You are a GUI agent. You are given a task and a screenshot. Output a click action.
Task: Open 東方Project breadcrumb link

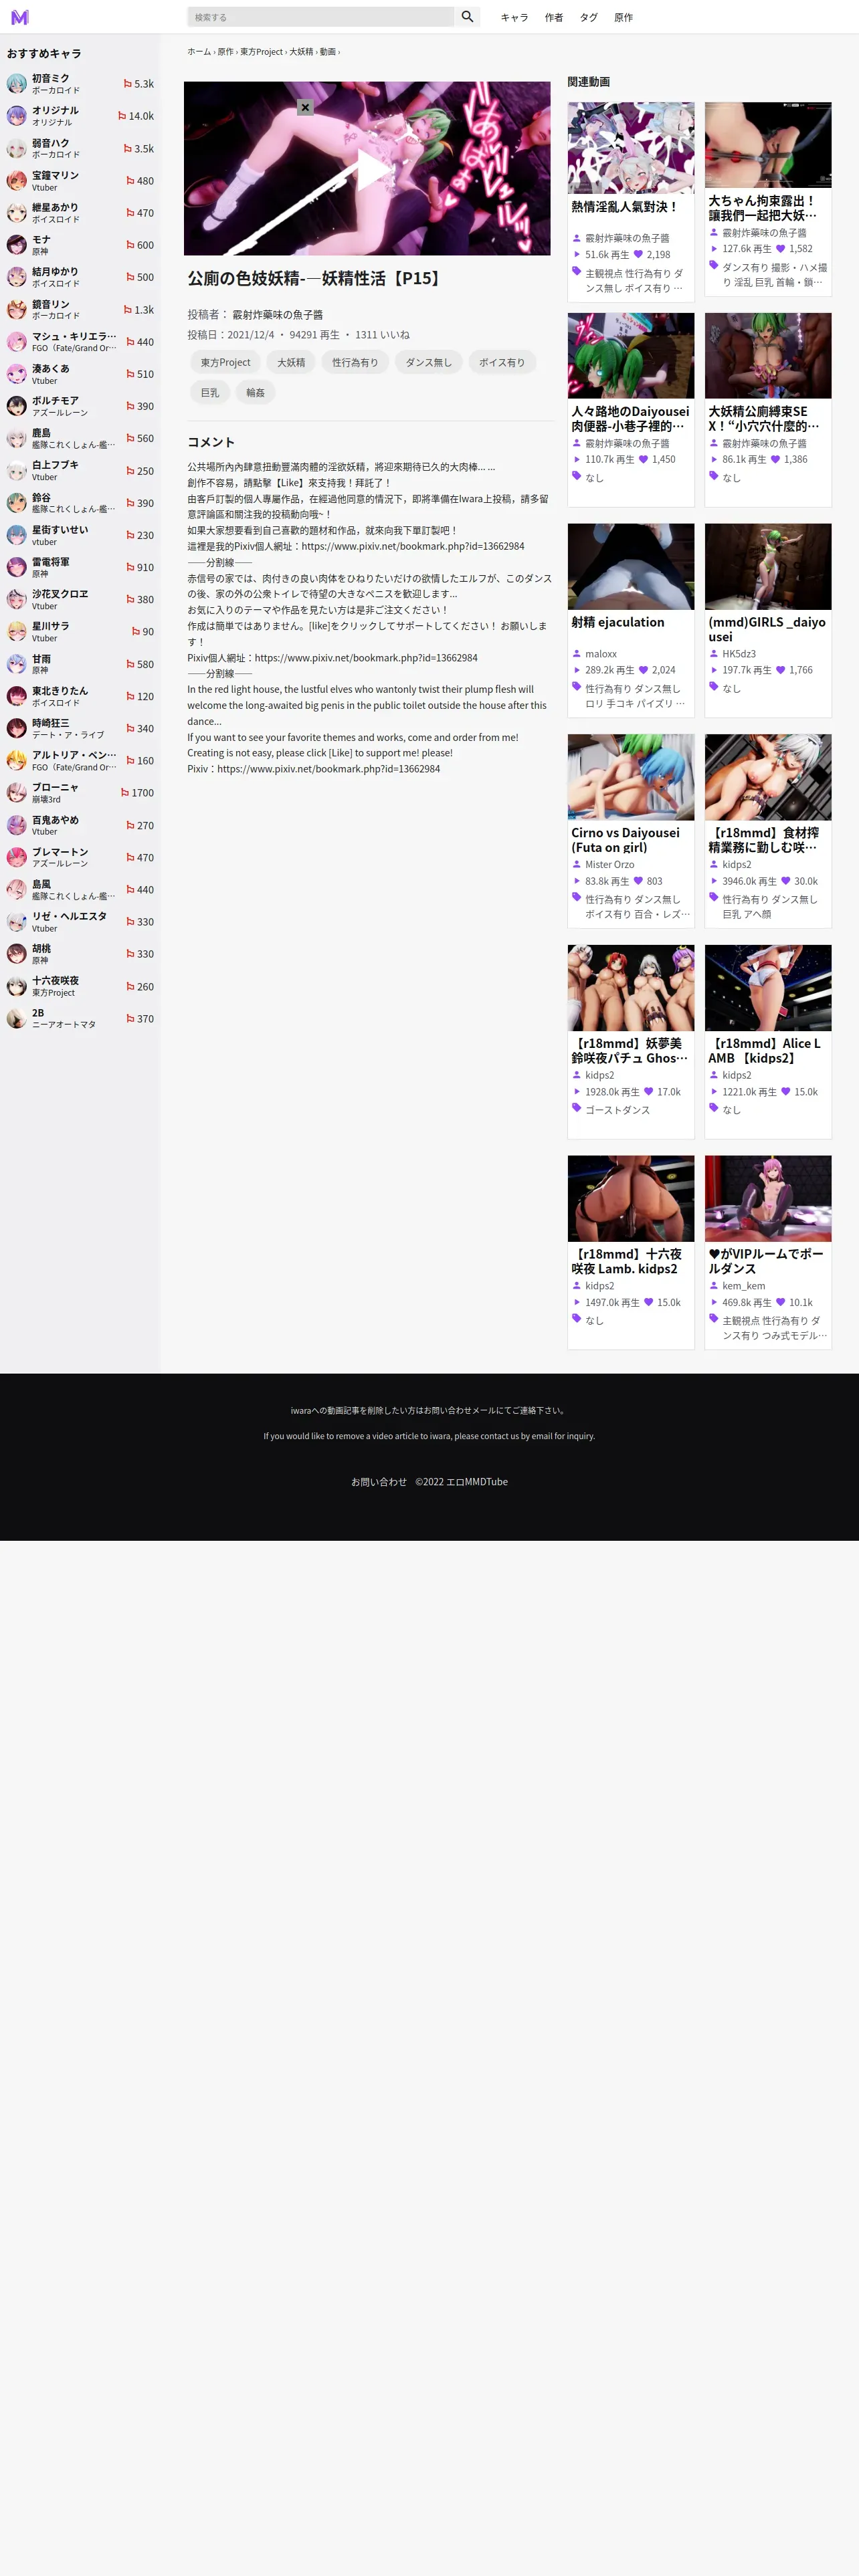tap(261, 52)
